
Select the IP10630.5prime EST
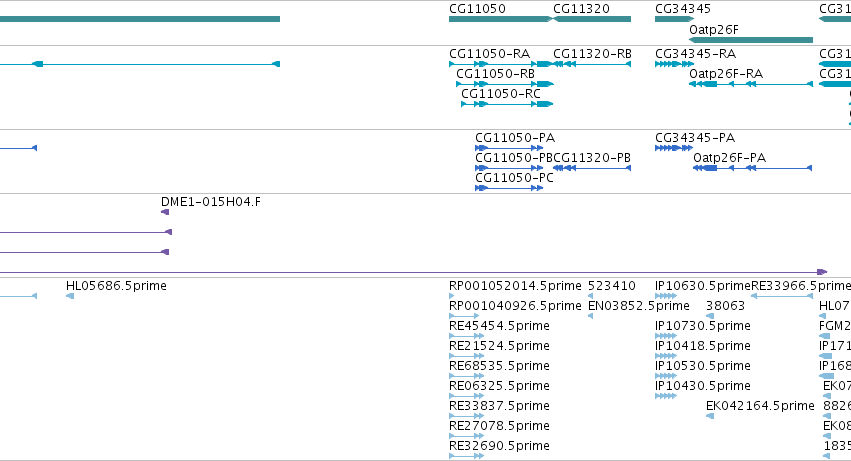pyautogui.click(x=666, y=296)
